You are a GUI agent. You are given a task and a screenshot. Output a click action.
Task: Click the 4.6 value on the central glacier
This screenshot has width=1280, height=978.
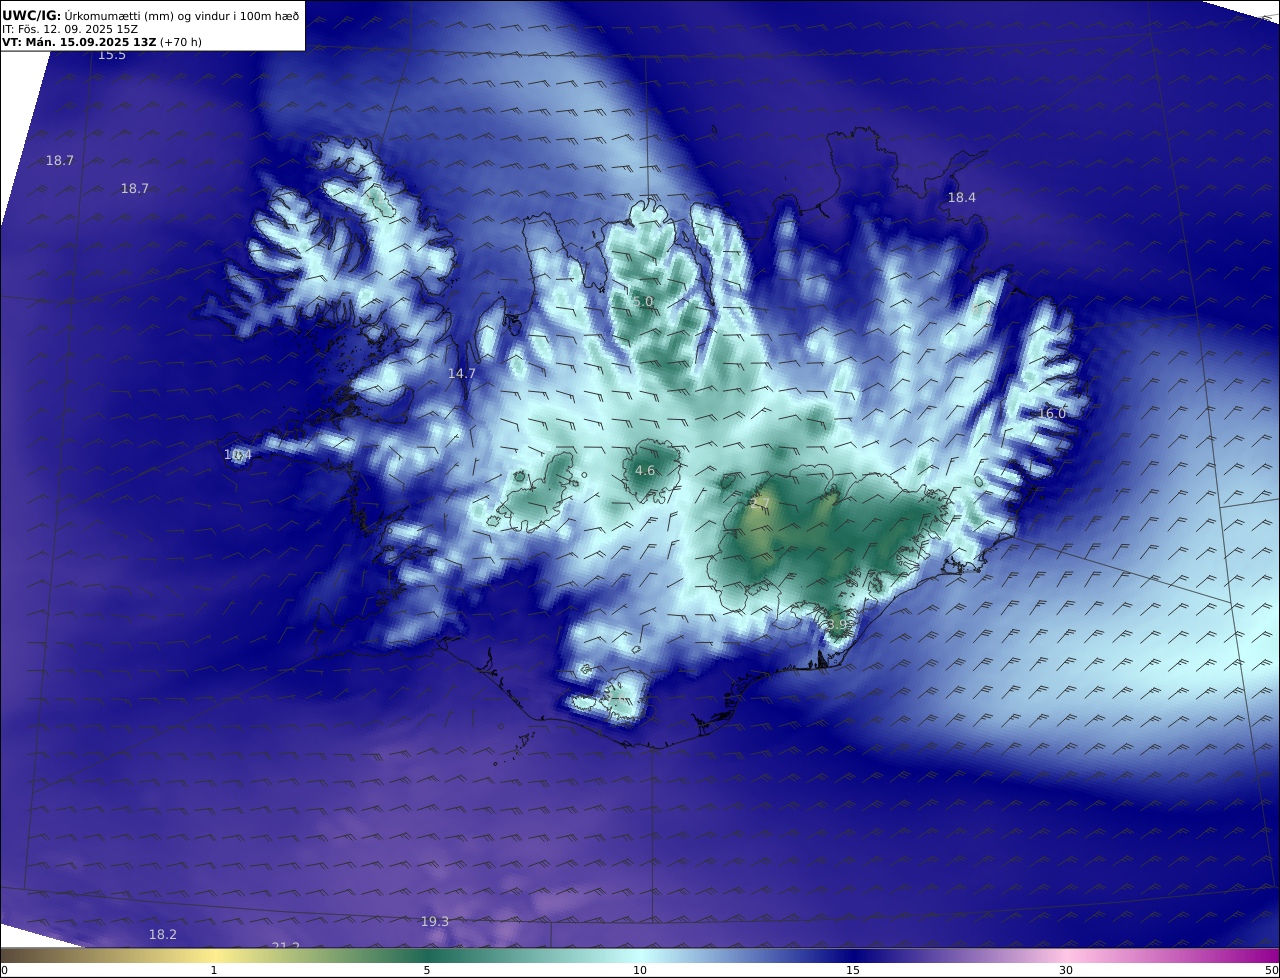pyautogui.click(x=645, y=470)
